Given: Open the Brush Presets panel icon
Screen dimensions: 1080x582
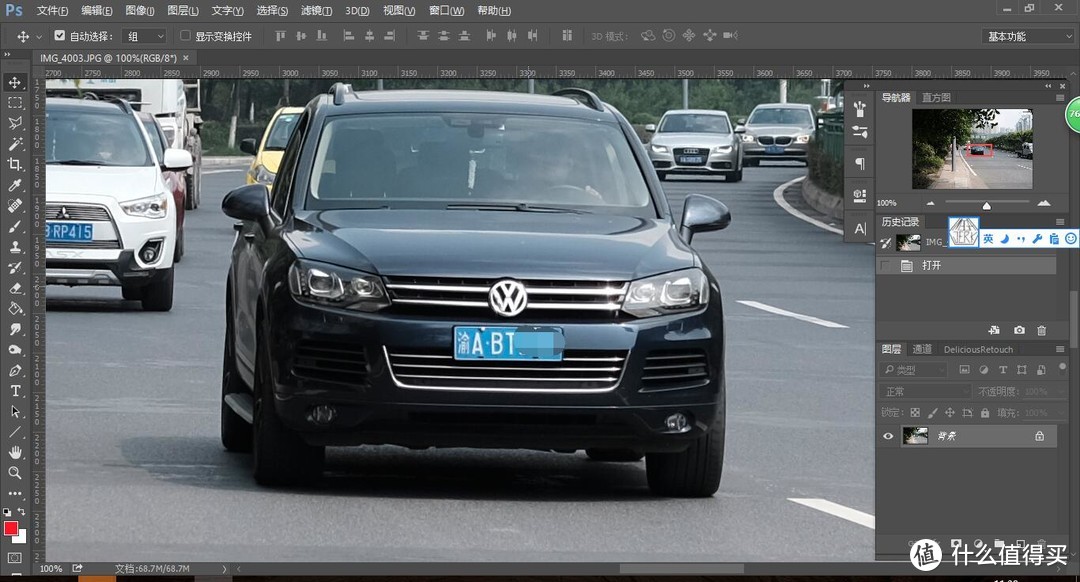Looking at the screenshot, I should 860,132.
